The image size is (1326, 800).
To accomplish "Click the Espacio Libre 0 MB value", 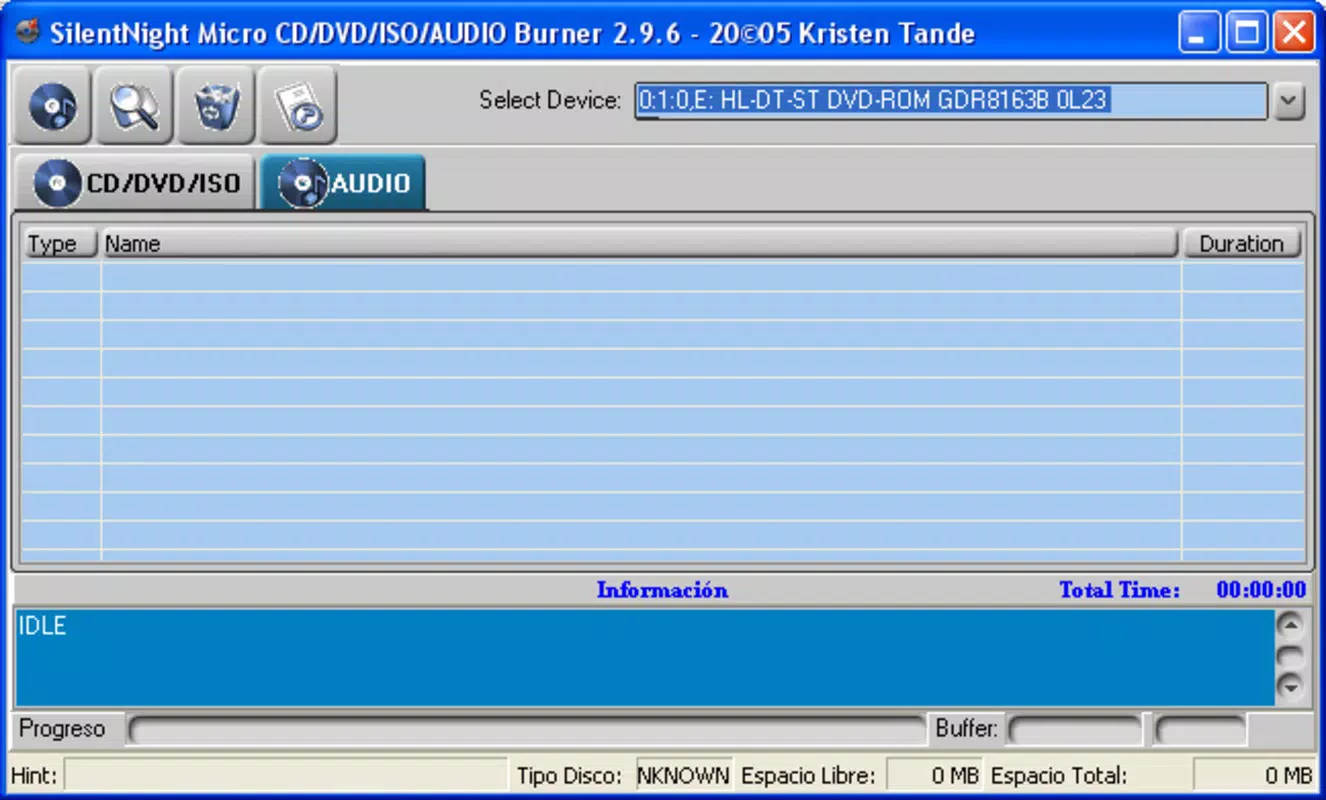I will (x=934, y=776).
